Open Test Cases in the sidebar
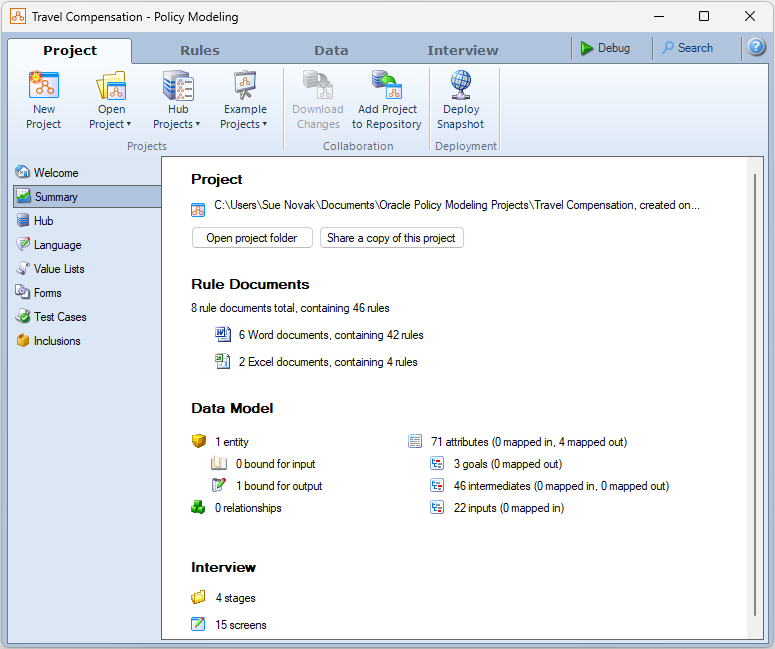This screenshot has height=649, width=775. (x=60, y=317)
